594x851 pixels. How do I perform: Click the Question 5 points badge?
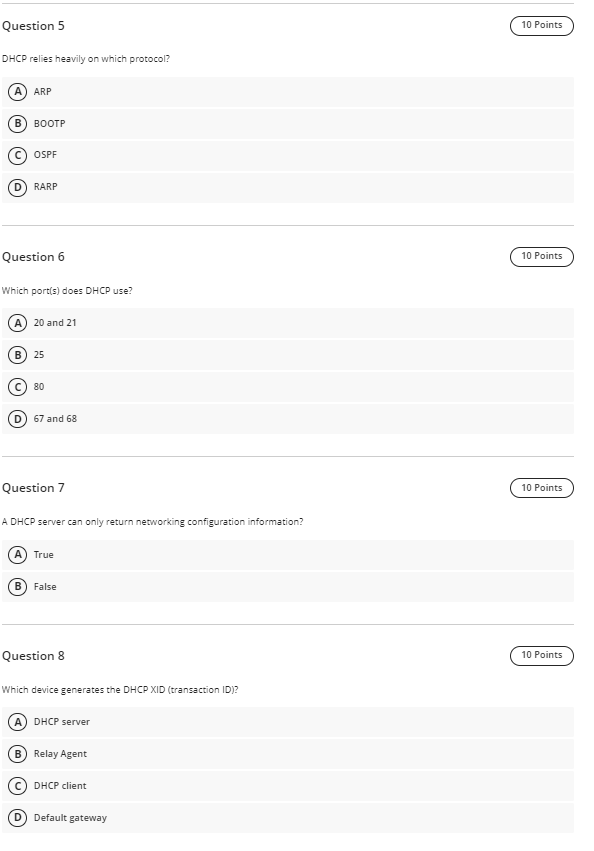point(542,26)
